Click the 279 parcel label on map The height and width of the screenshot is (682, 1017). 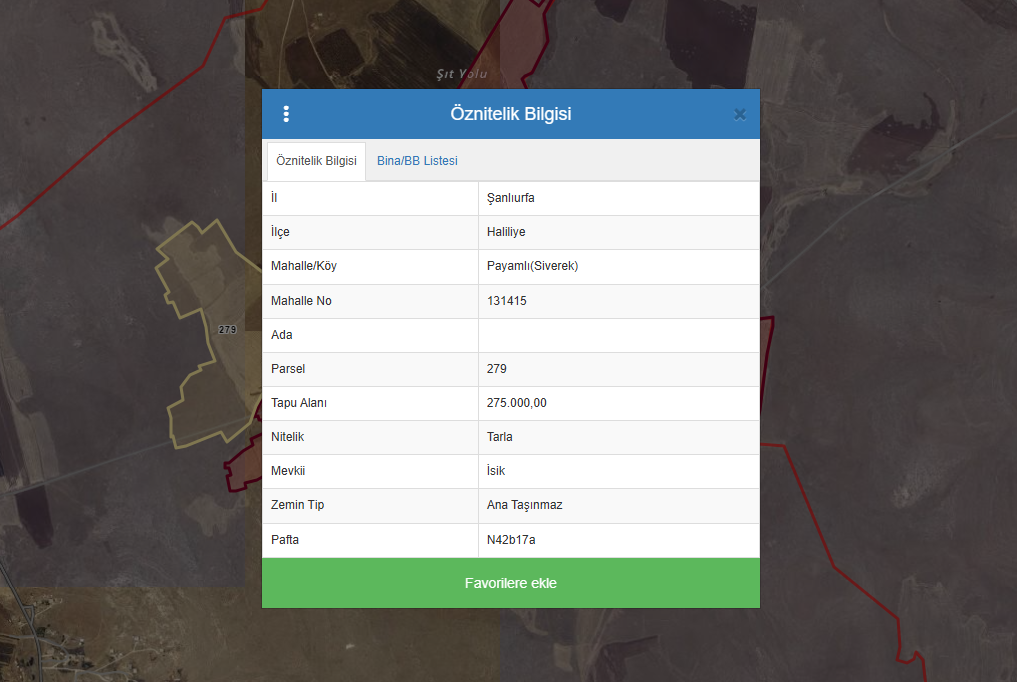click(x=227, y=329)
